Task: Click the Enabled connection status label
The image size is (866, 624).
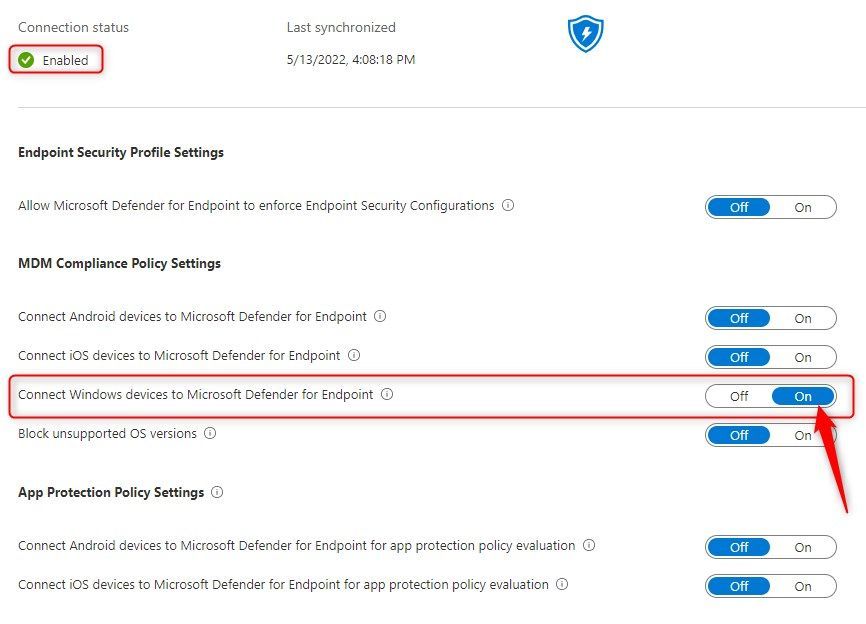Action: click(x=65, y=60)
